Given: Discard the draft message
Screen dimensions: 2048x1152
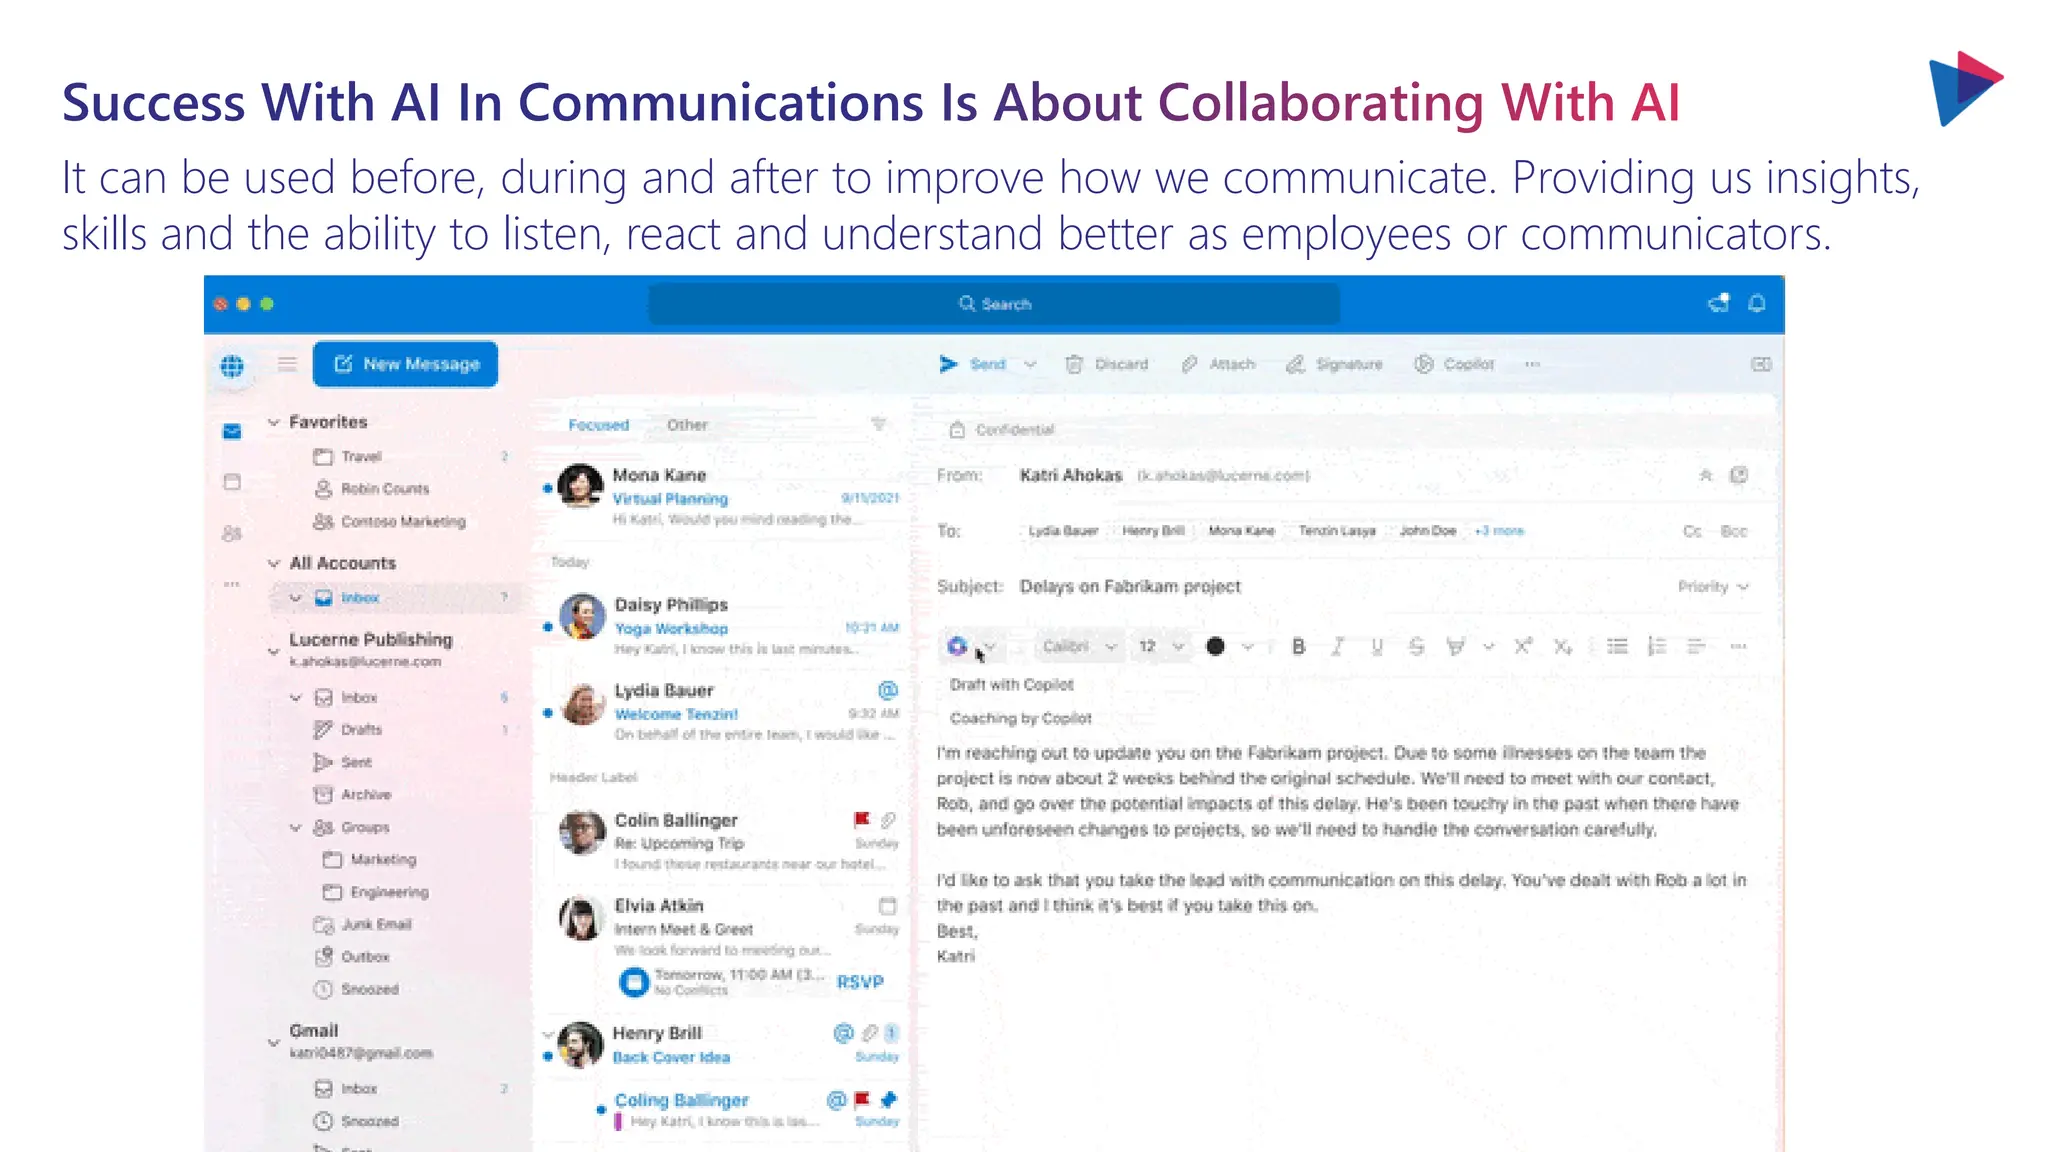Looking at the screenshot, I should point(1107,364).
